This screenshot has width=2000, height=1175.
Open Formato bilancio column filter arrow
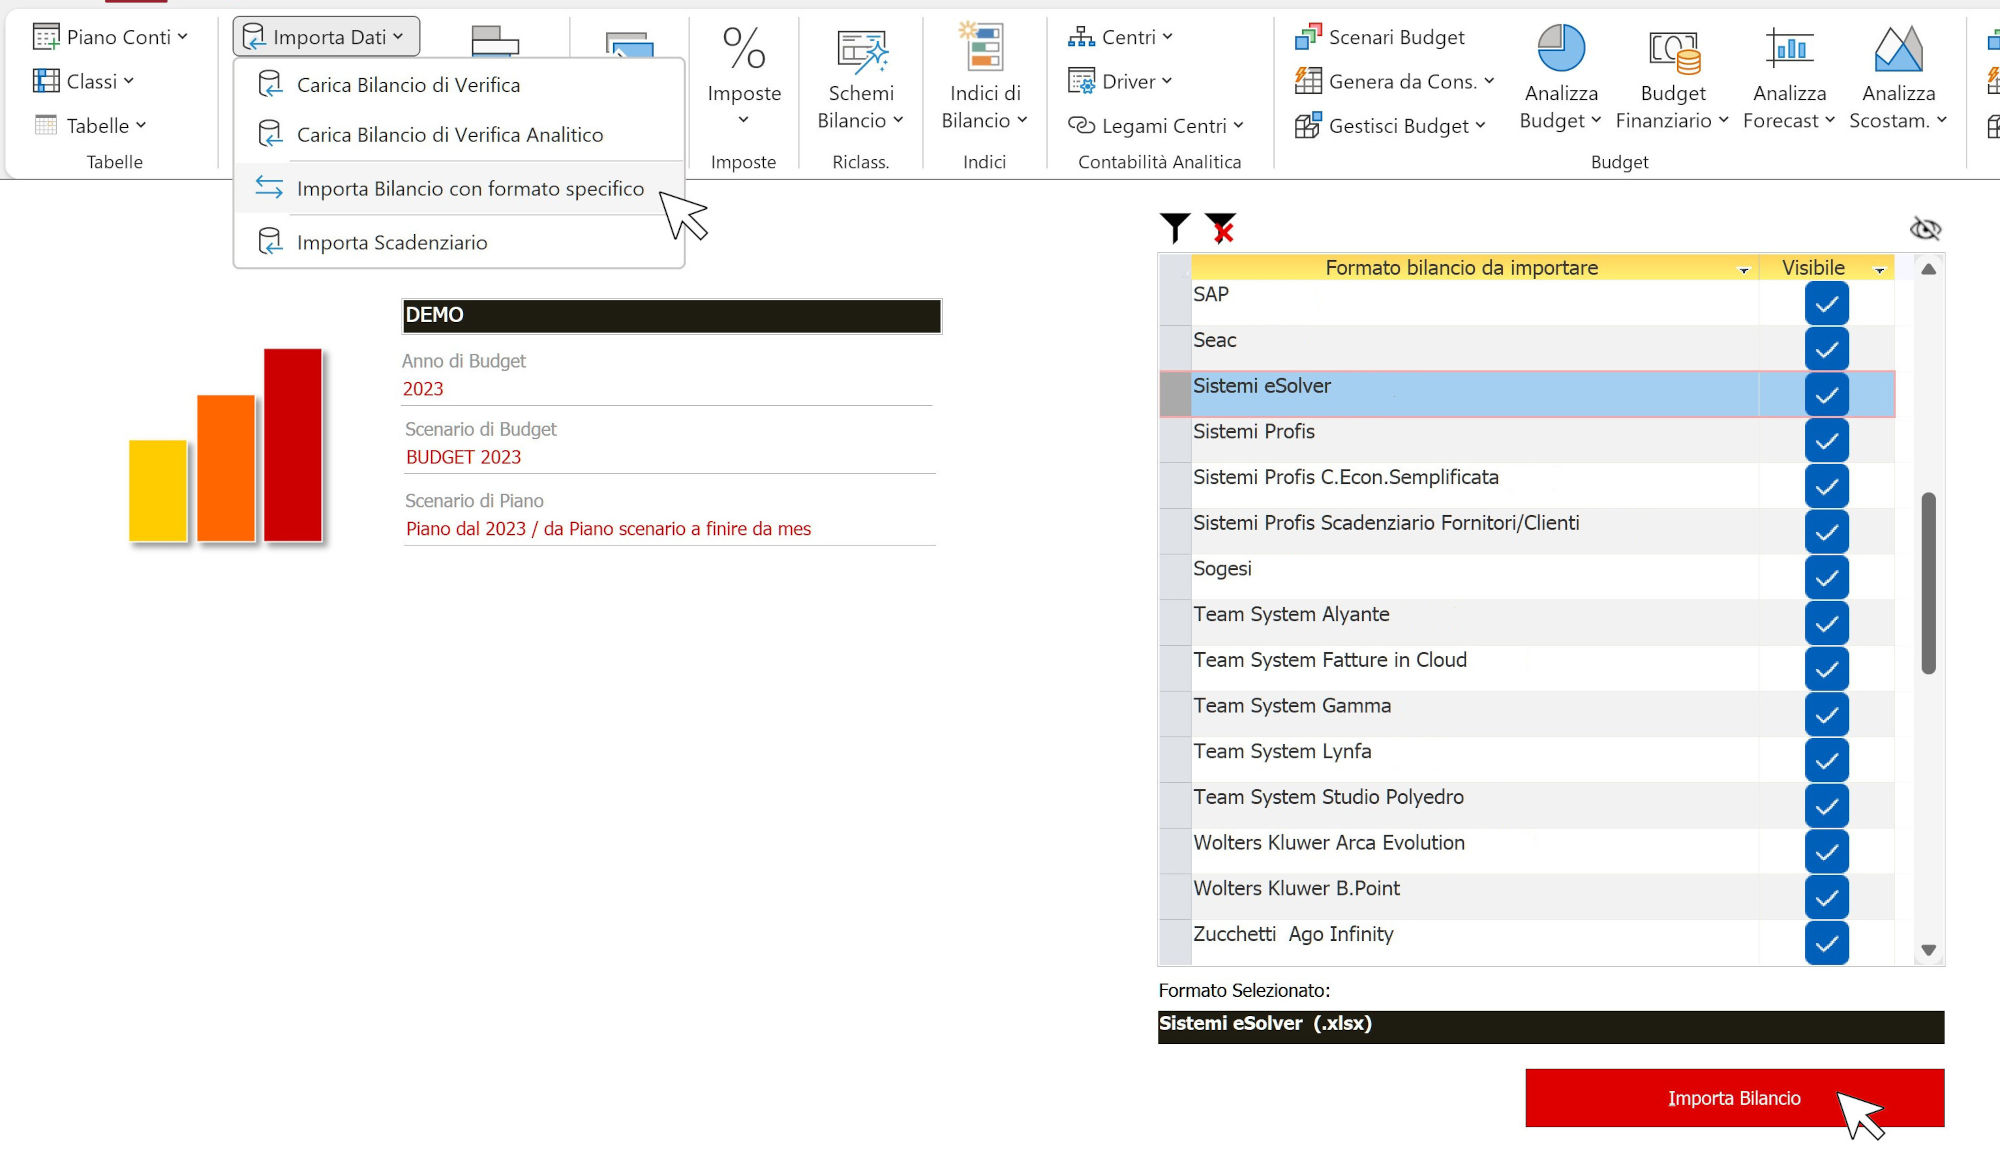coord(1744,270)
